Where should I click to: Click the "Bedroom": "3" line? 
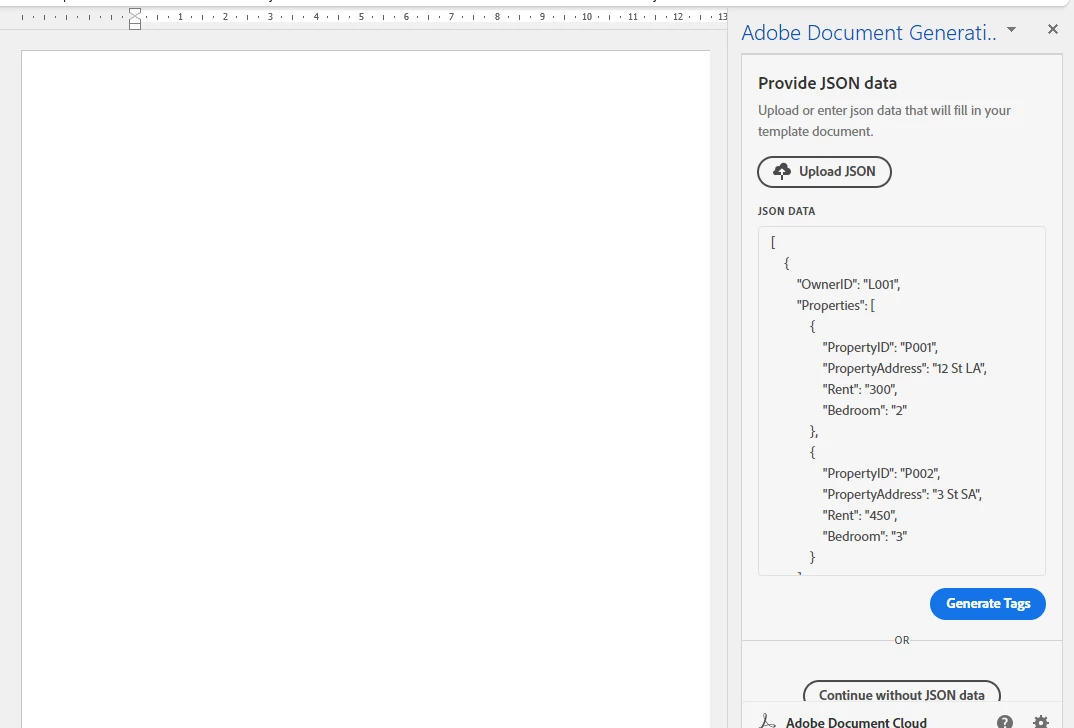(864, 536)
